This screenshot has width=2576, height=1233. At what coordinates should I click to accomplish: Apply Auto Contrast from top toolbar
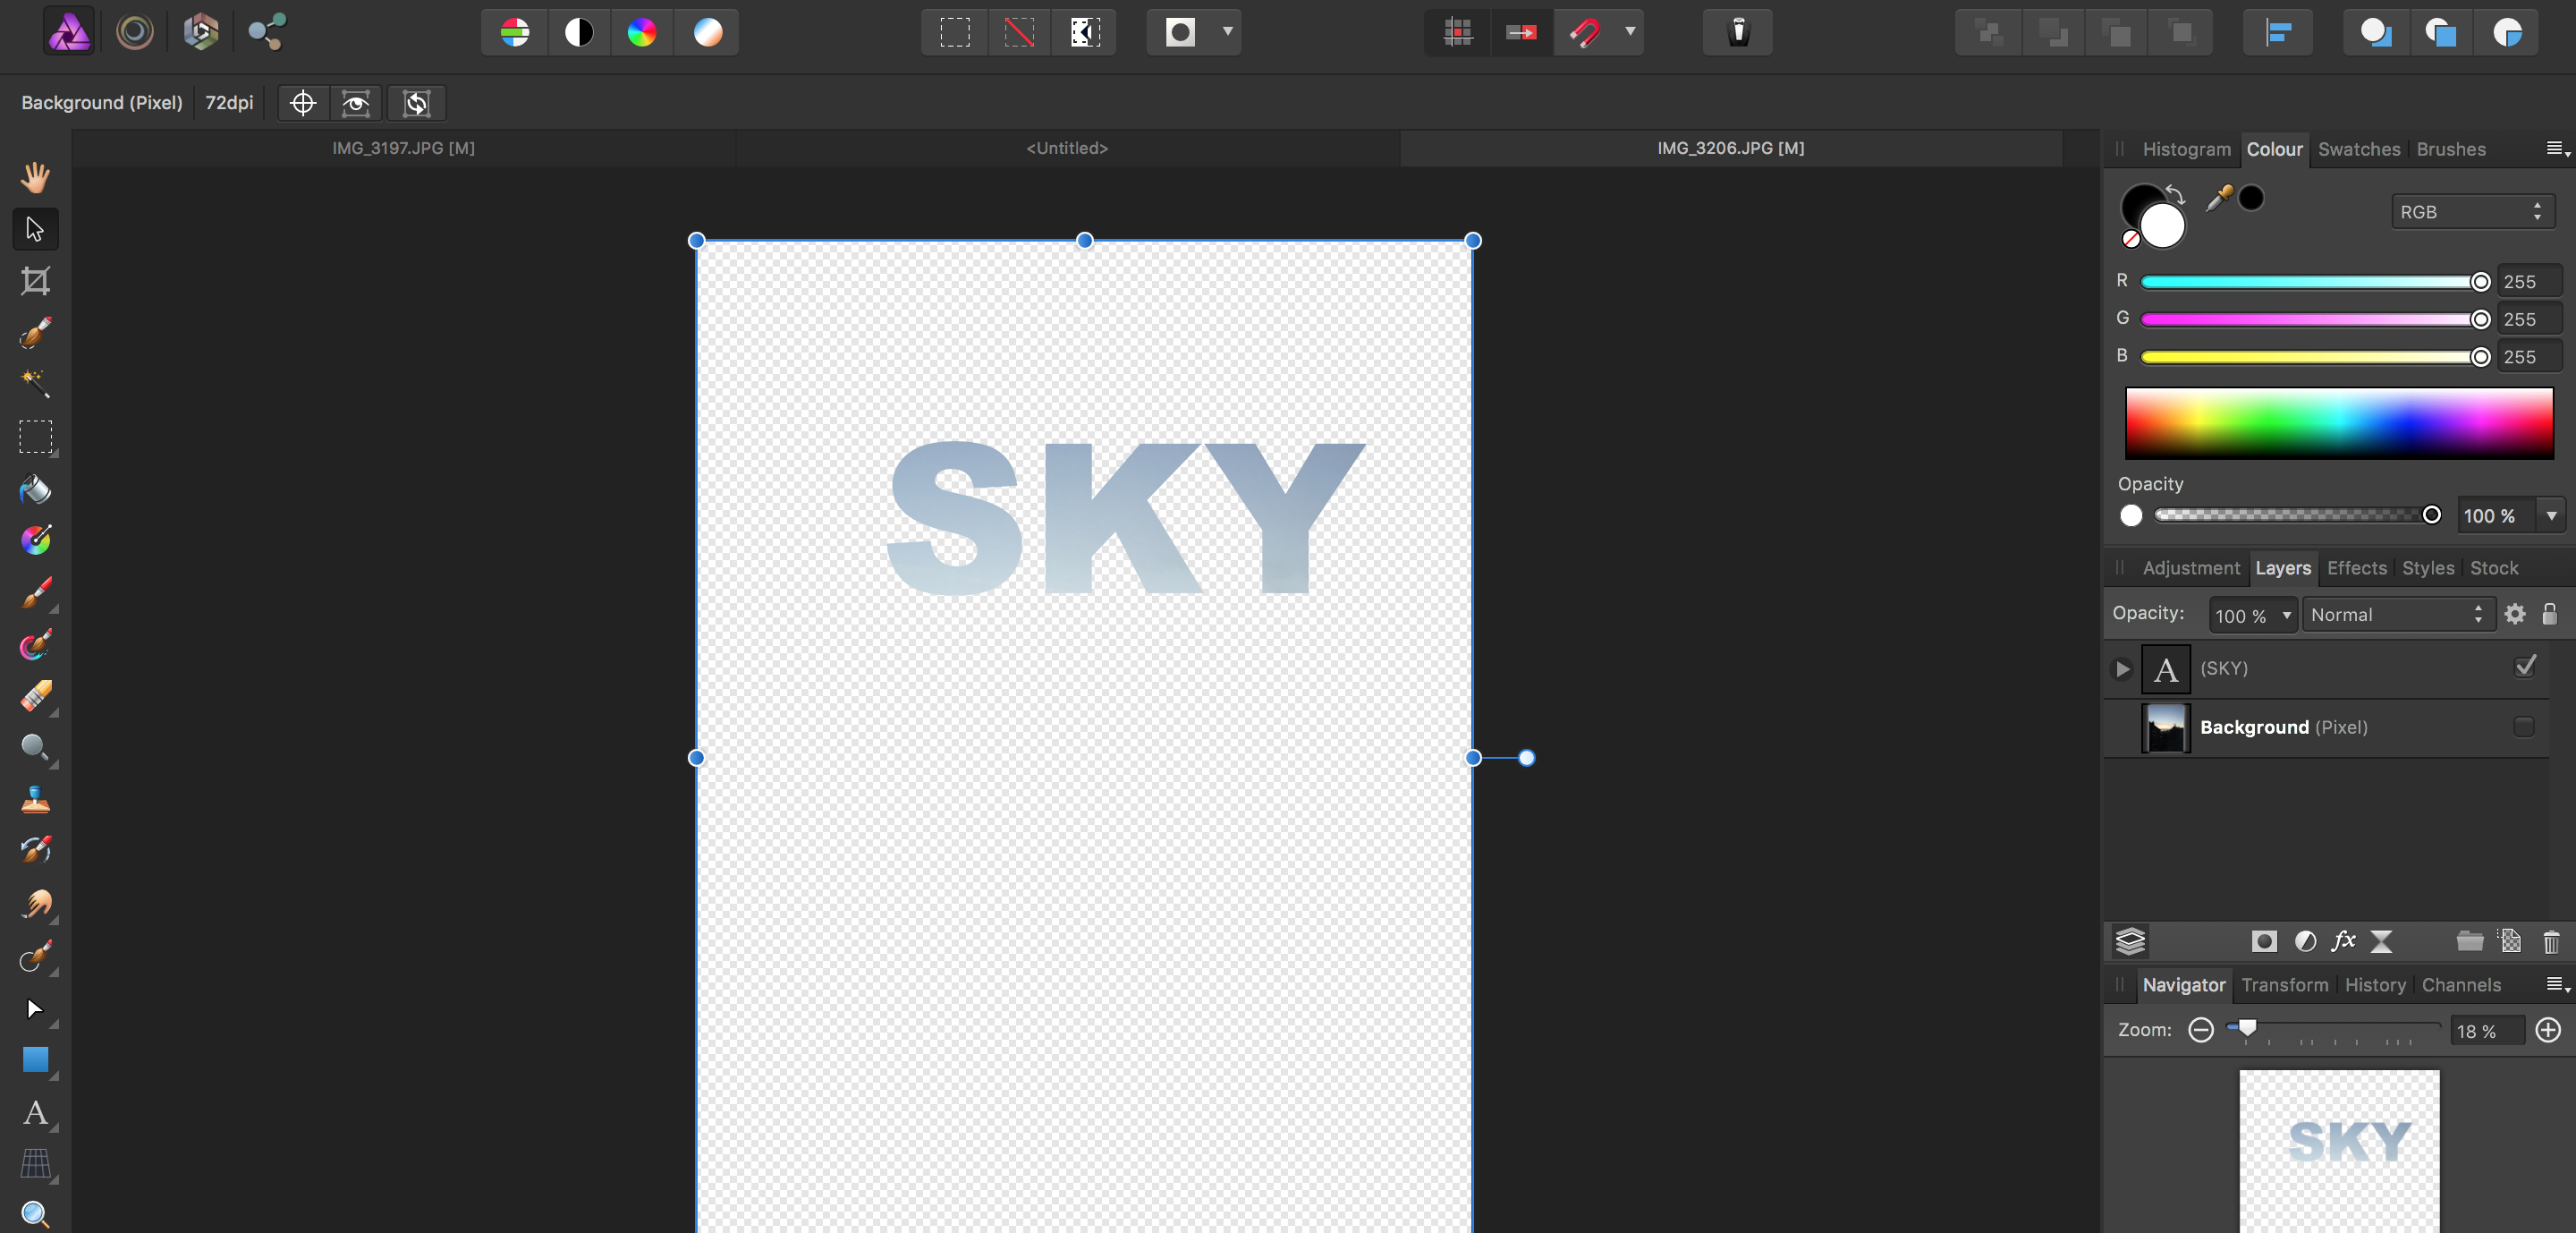579,32
